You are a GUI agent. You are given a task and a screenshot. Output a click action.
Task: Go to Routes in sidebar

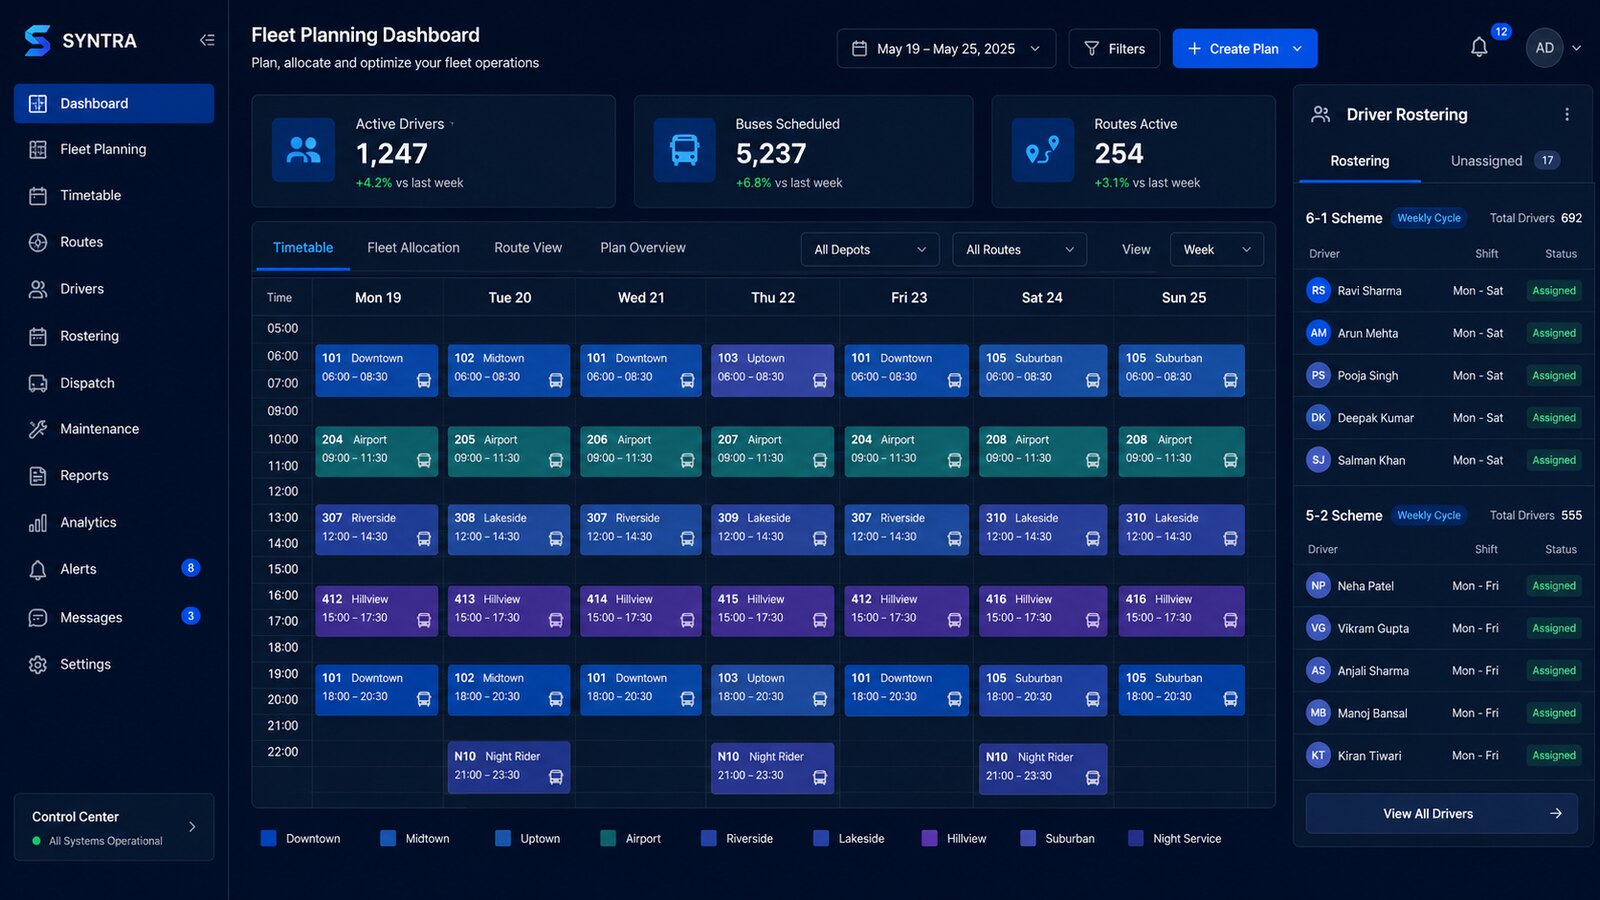pyautogui.click(x=114, y=242)
